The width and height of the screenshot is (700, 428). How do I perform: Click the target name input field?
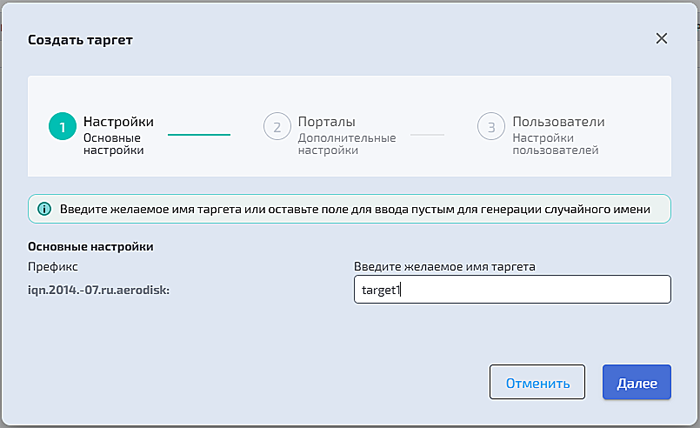[x=512, y=290]
